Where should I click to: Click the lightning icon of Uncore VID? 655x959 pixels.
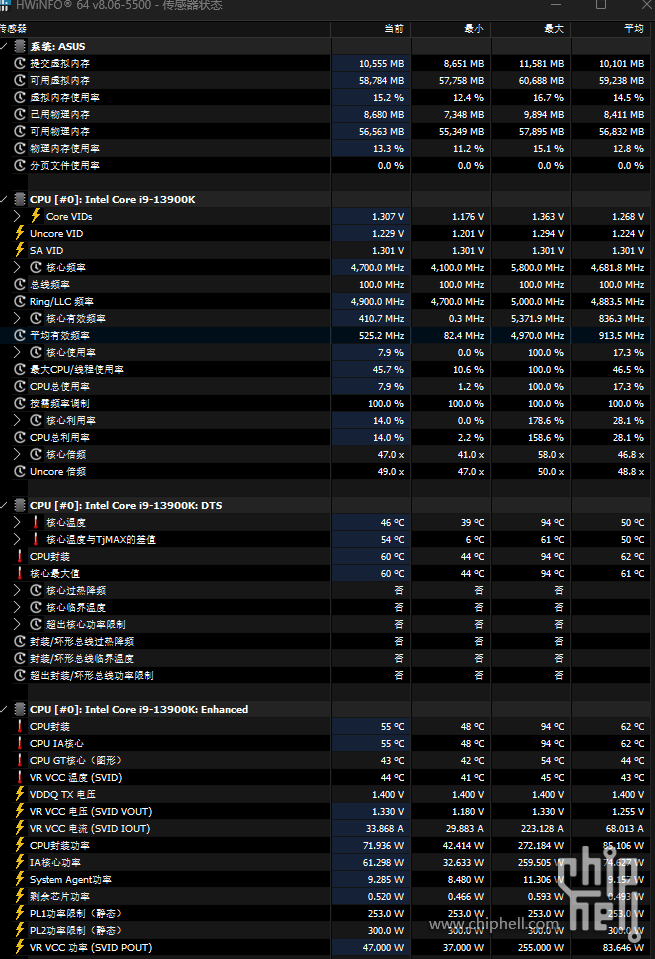point(20,233)
